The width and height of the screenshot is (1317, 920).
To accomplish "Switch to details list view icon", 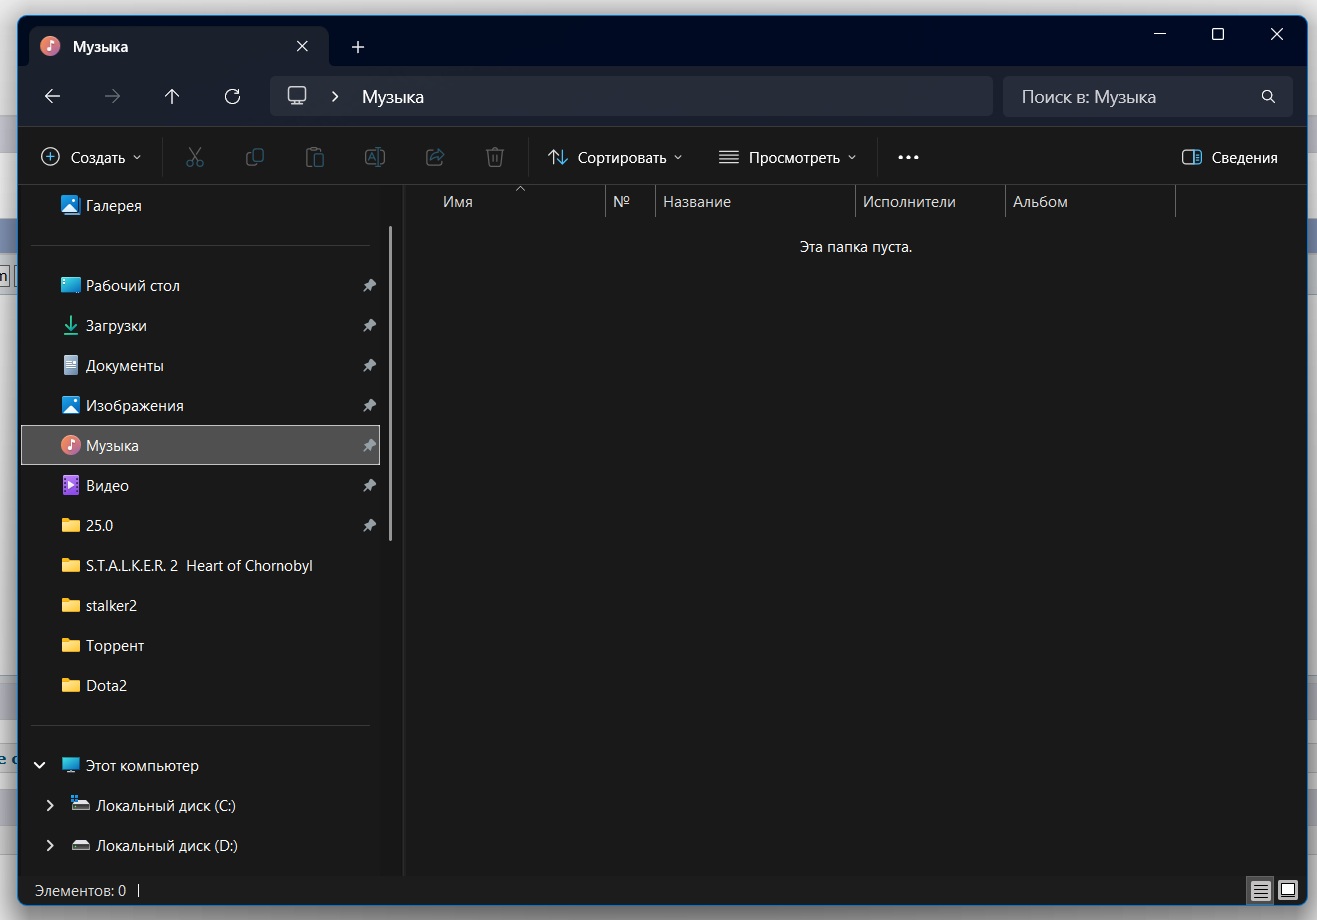I will point(1261,890).
